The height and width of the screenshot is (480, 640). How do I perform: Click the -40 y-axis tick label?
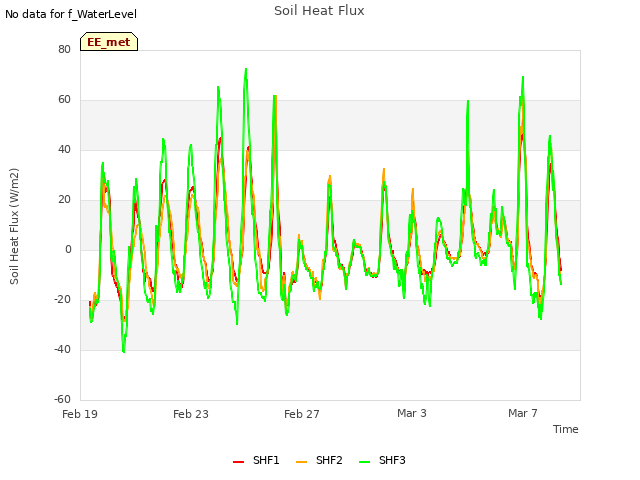click(x=62, y=349)
